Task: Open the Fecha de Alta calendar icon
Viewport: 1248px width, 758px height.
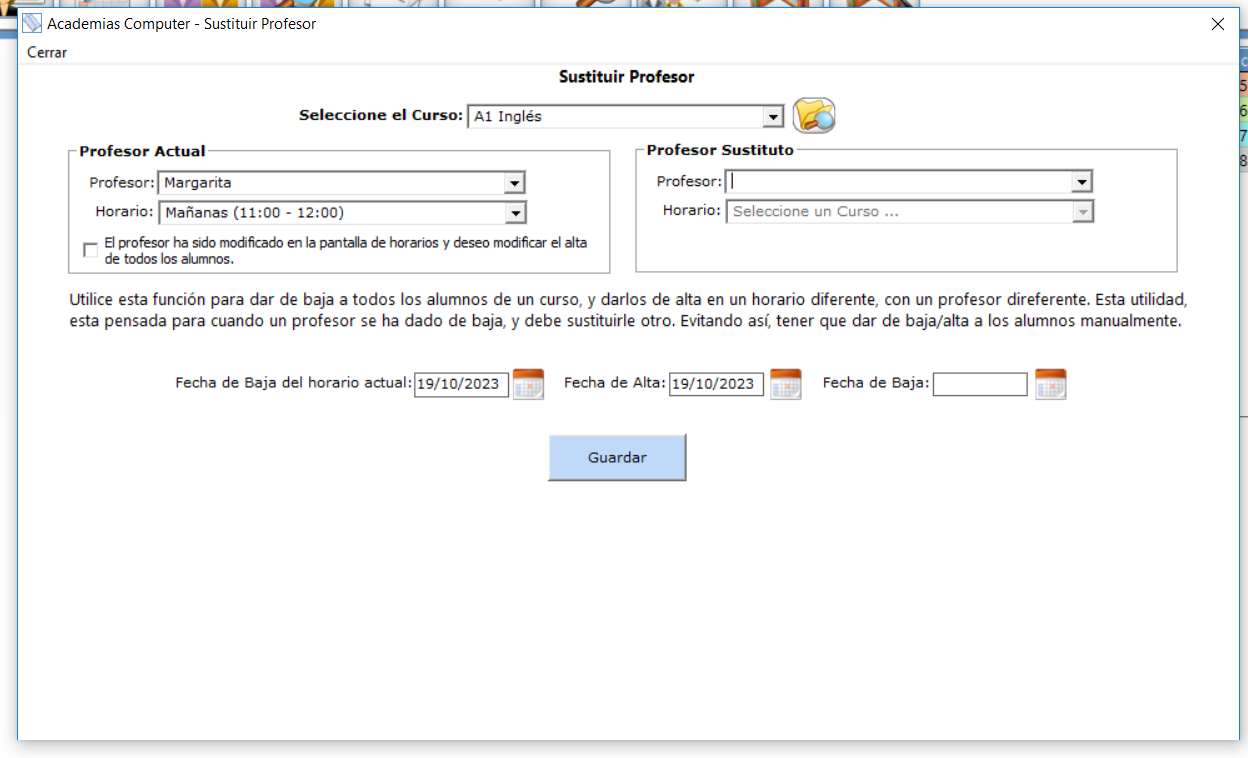Action: pyautogui.click(x=785, y=384)
